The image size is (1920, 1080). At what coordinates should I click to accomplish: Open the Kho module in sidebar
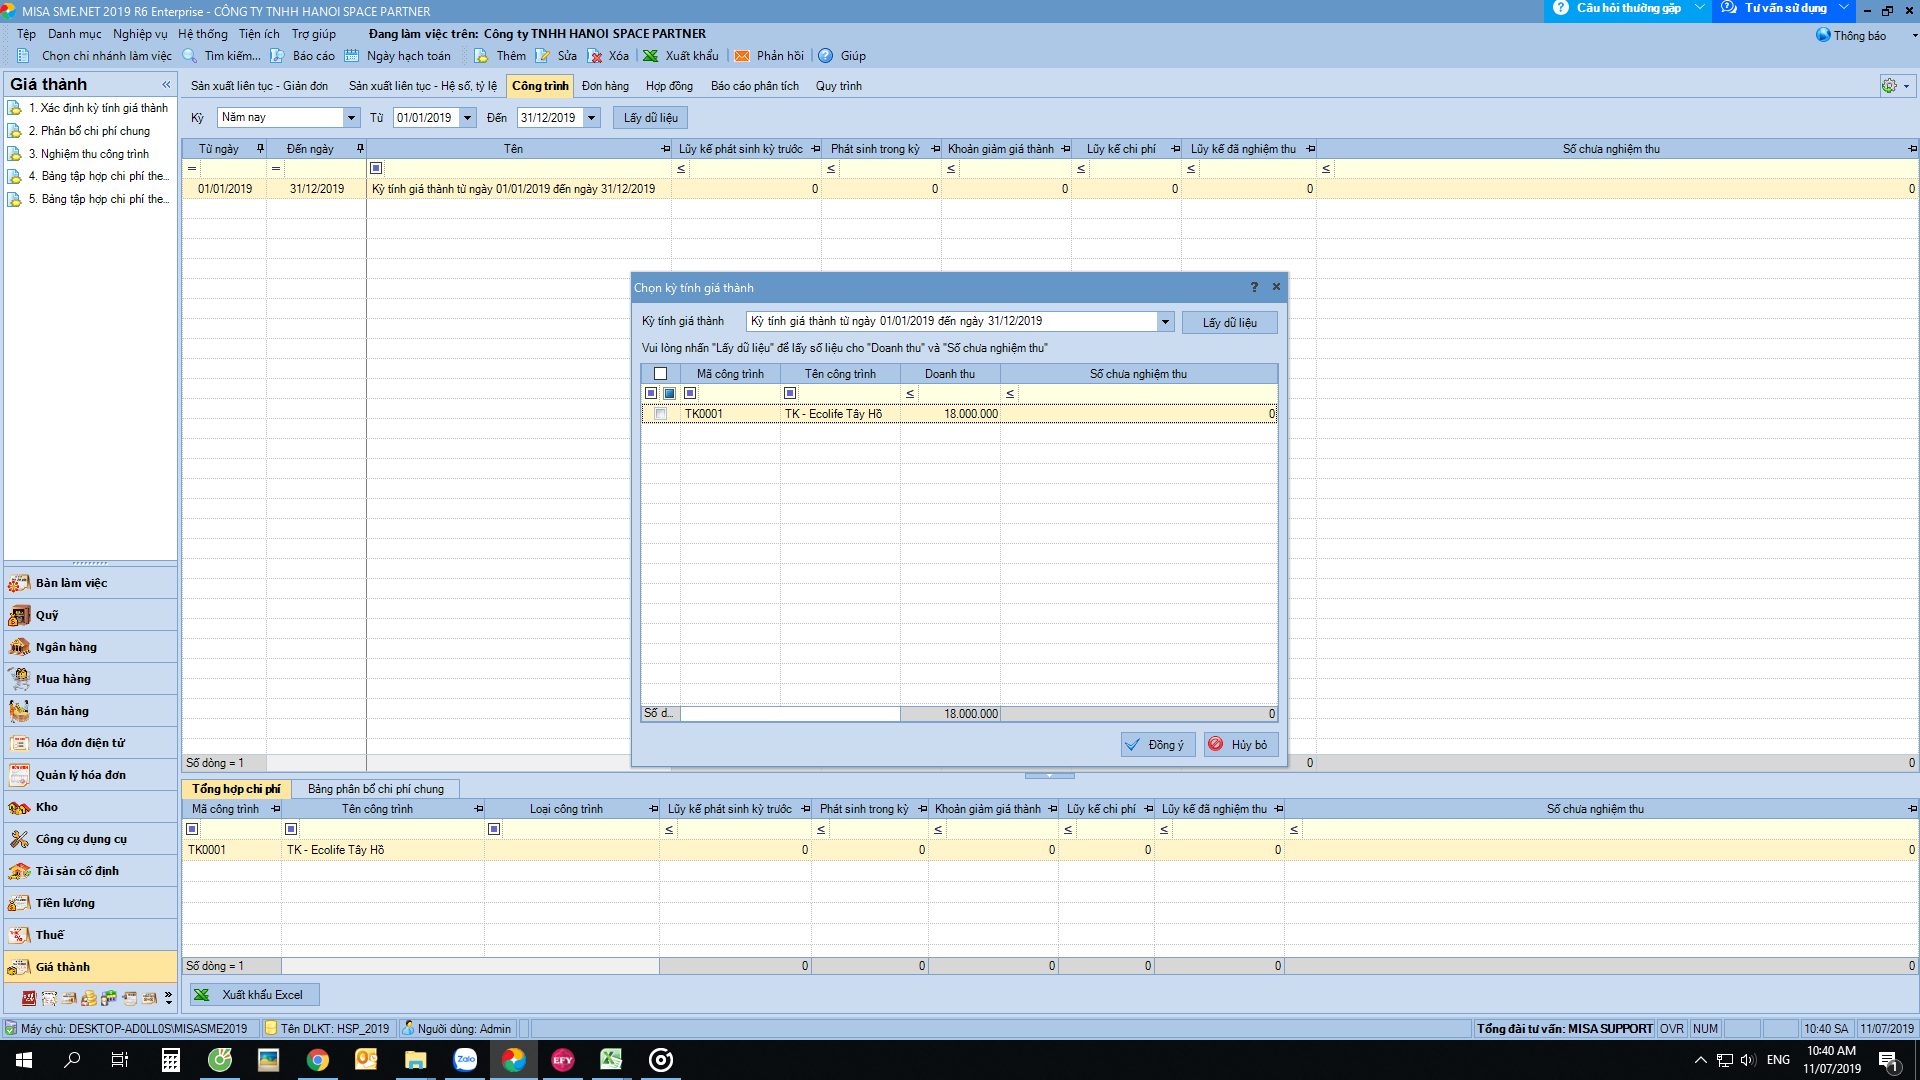[47, 807]
